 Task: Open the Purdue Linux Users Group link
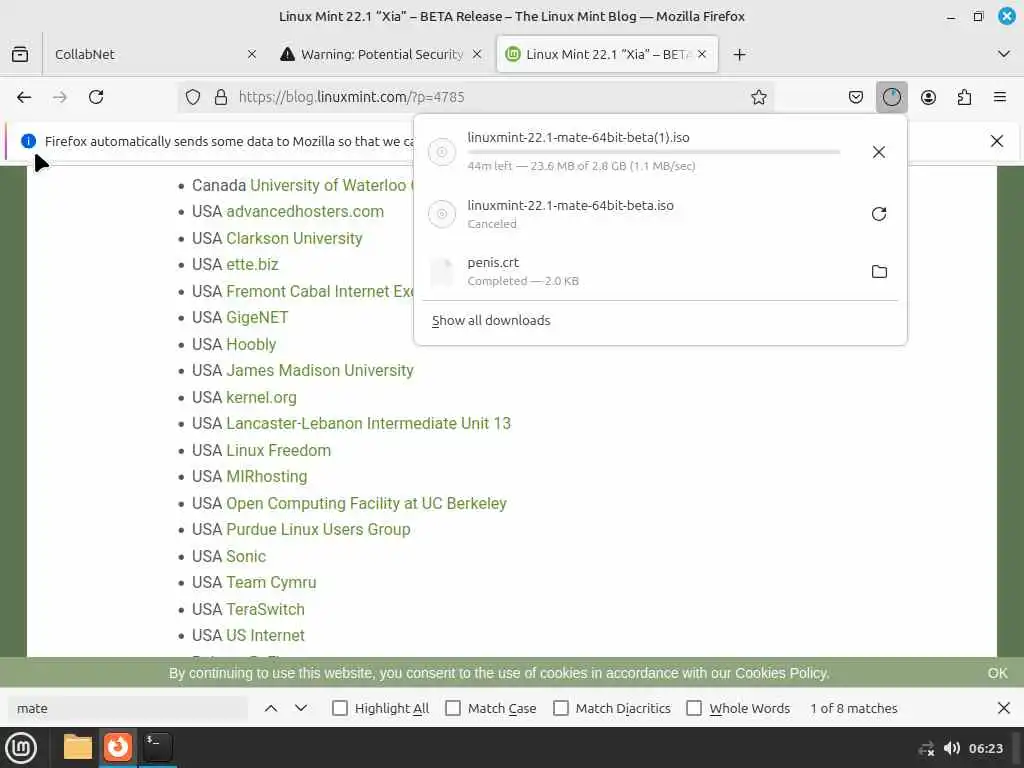click(x=318, y=529)
